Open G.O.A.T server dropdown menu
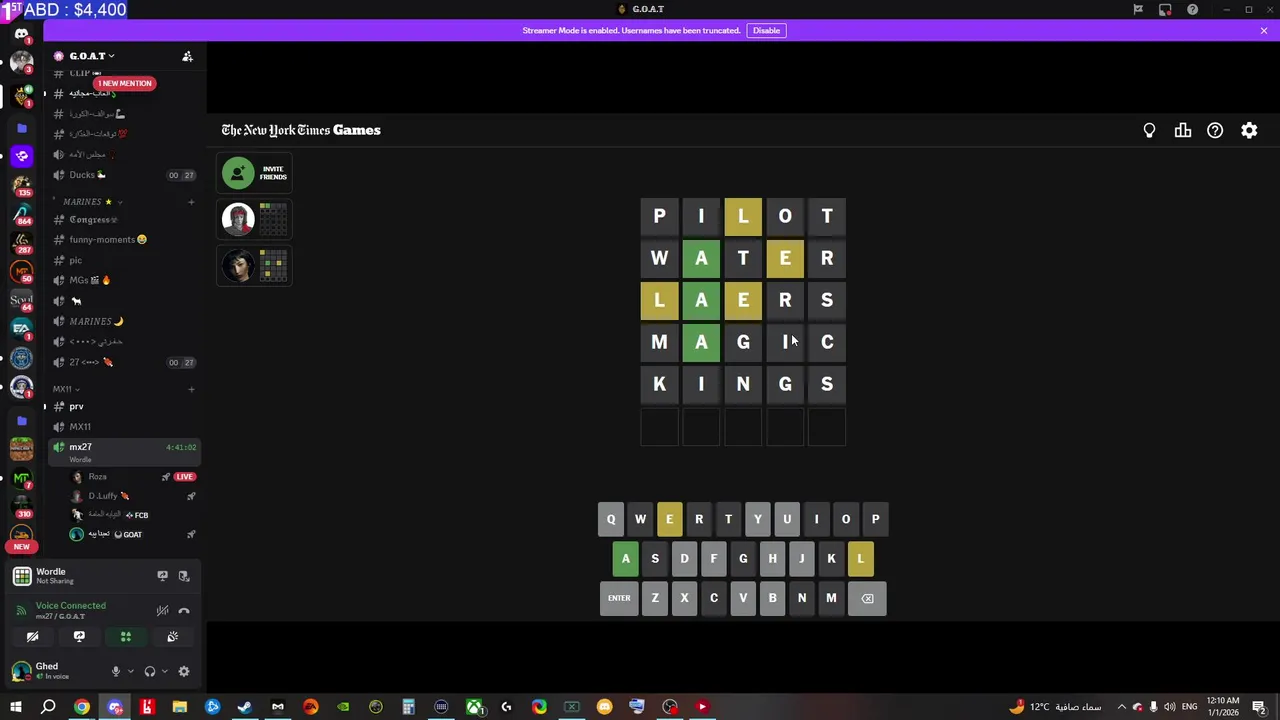 90,56
